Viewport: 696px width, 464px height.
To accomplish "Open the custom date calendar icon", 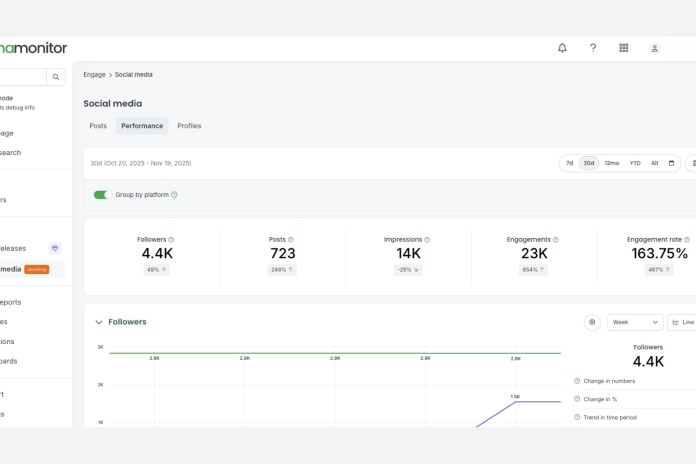I will pos(671,163).
